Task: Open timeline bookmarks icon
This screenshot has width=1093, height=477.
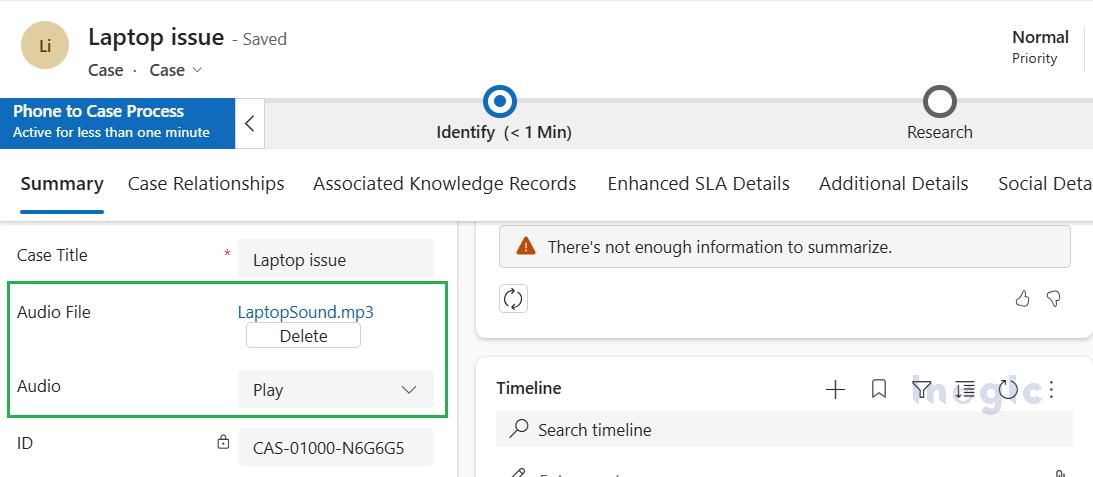Action: (x=879, y=389)
